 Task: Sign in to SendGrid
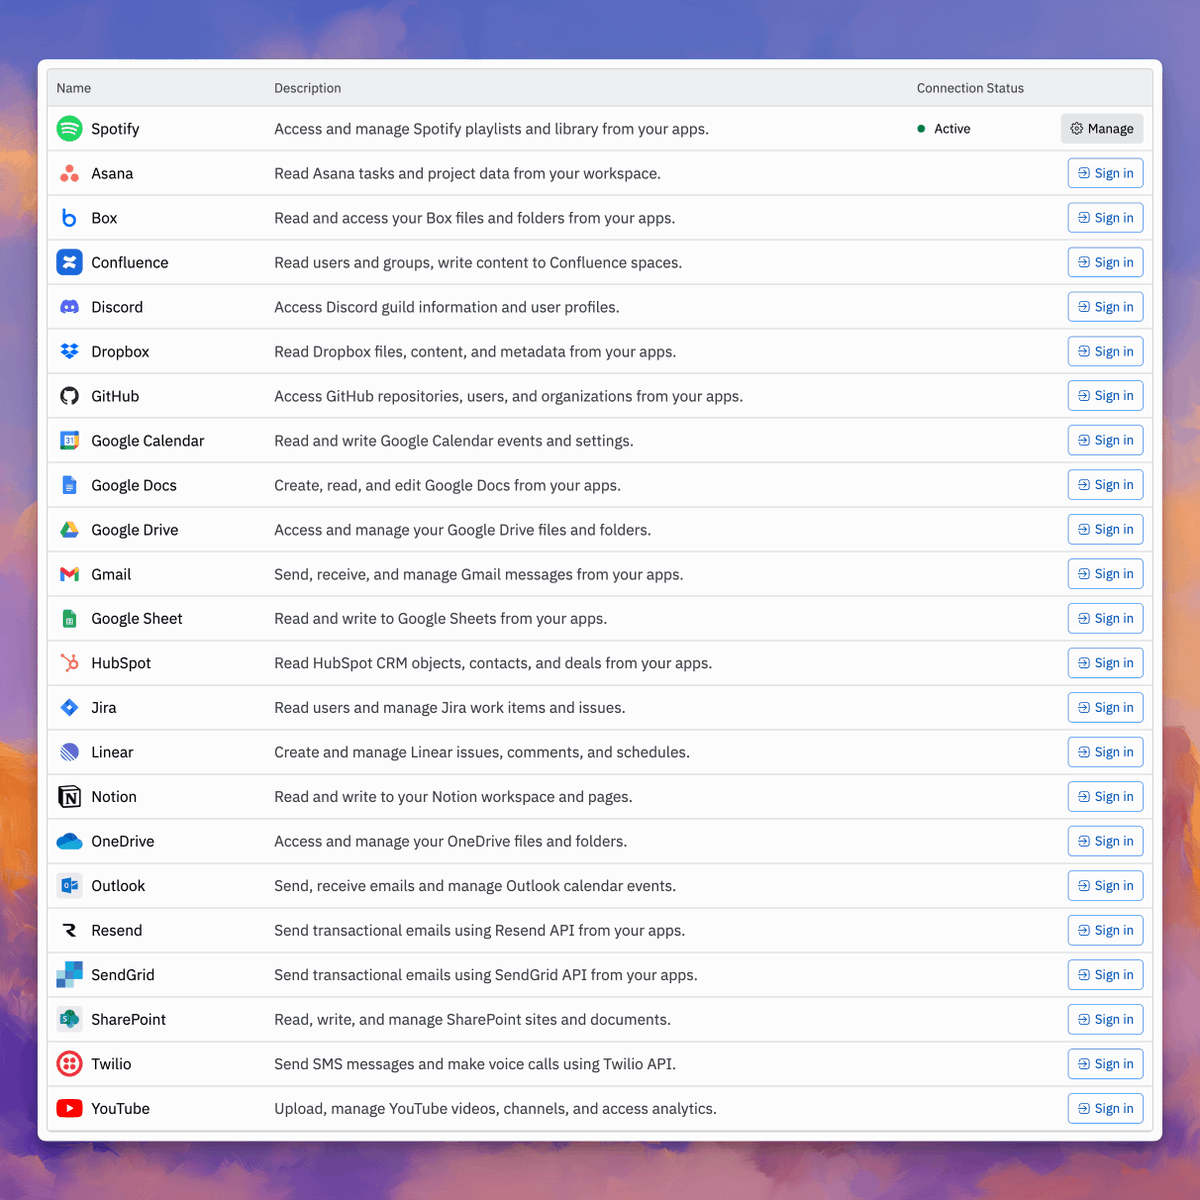point(1105,975)
